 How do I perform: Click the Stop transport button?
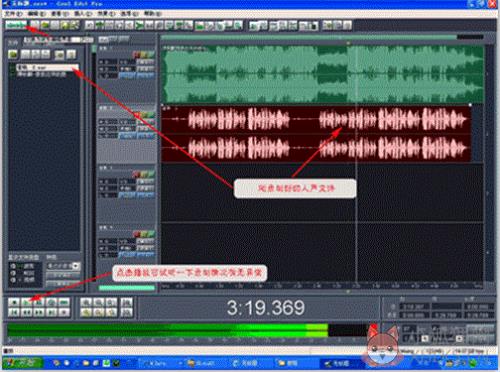tap(14, 302)
